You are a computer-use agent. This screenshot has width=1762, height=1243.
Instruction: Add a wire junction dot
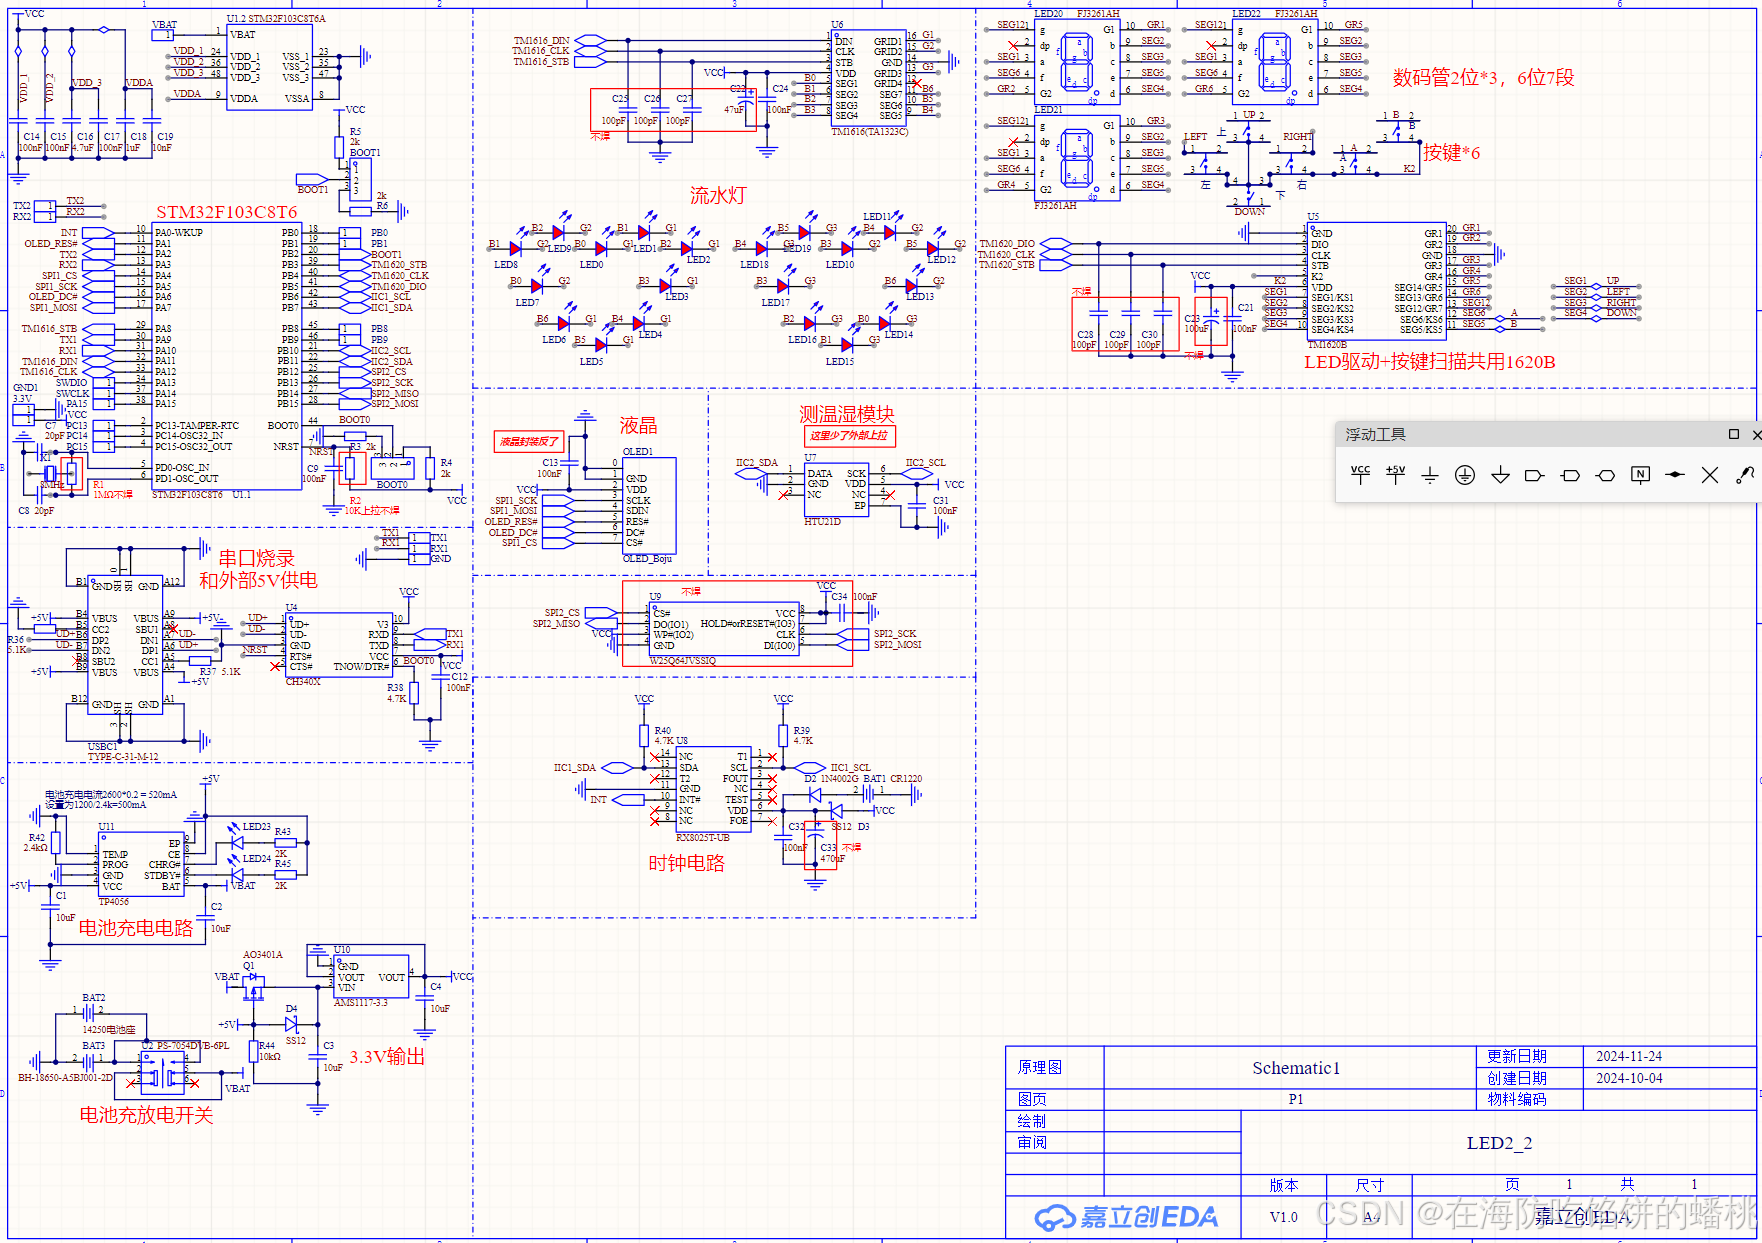[x=1675, y=475]
